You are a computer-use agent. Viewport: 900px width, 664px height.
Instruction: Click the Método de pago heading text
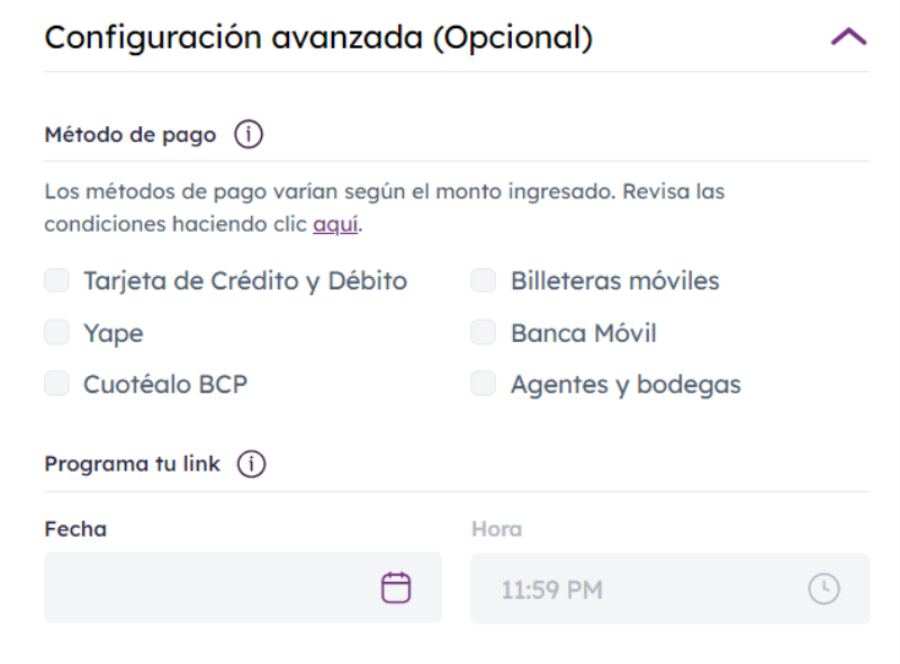click(130, 135)
